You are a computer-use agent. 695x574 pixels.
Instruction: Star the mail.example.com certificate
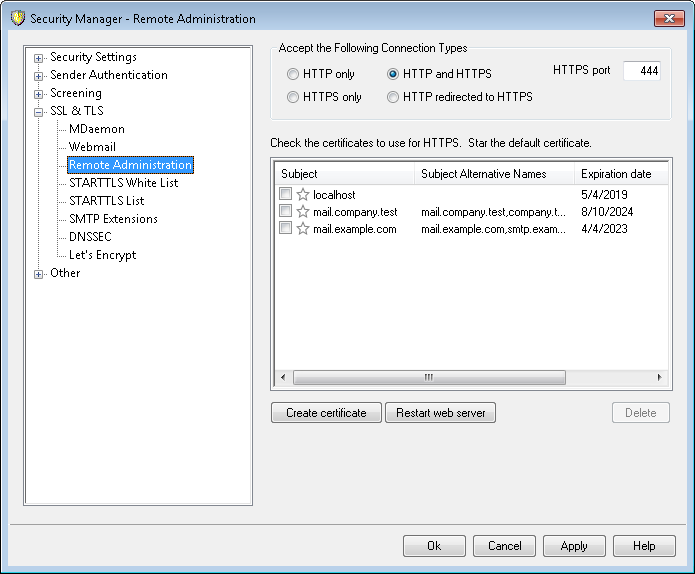tap(303, 229)
